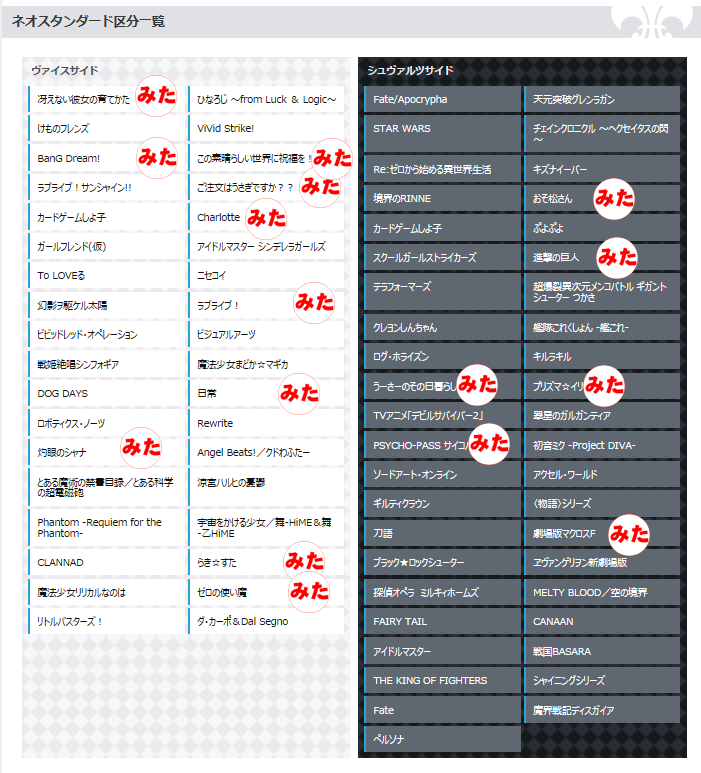Select the STAR WARS entry
701x773 pixels.
point(443,134)
